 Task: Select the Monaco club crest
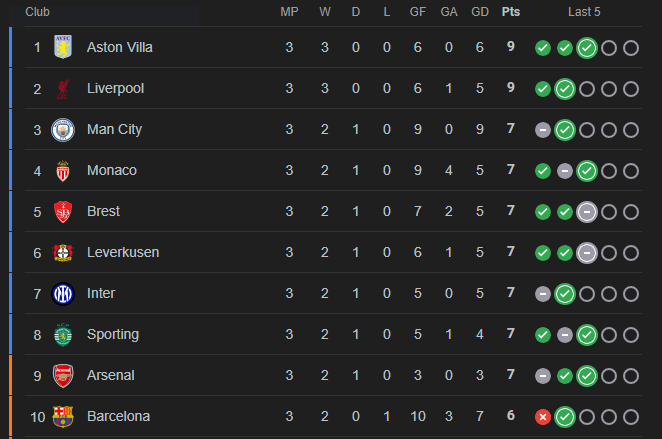(63, 171)
